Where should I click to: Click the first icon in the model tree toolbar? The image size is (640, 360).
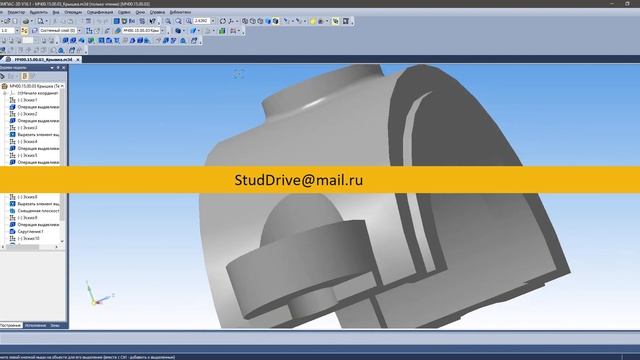coord(2,76)
